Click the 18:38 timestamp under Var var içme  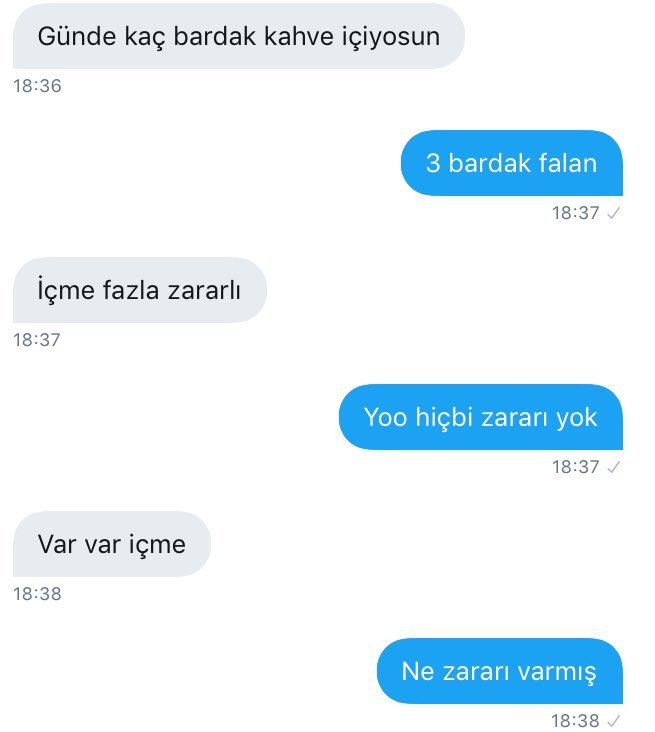37,594
